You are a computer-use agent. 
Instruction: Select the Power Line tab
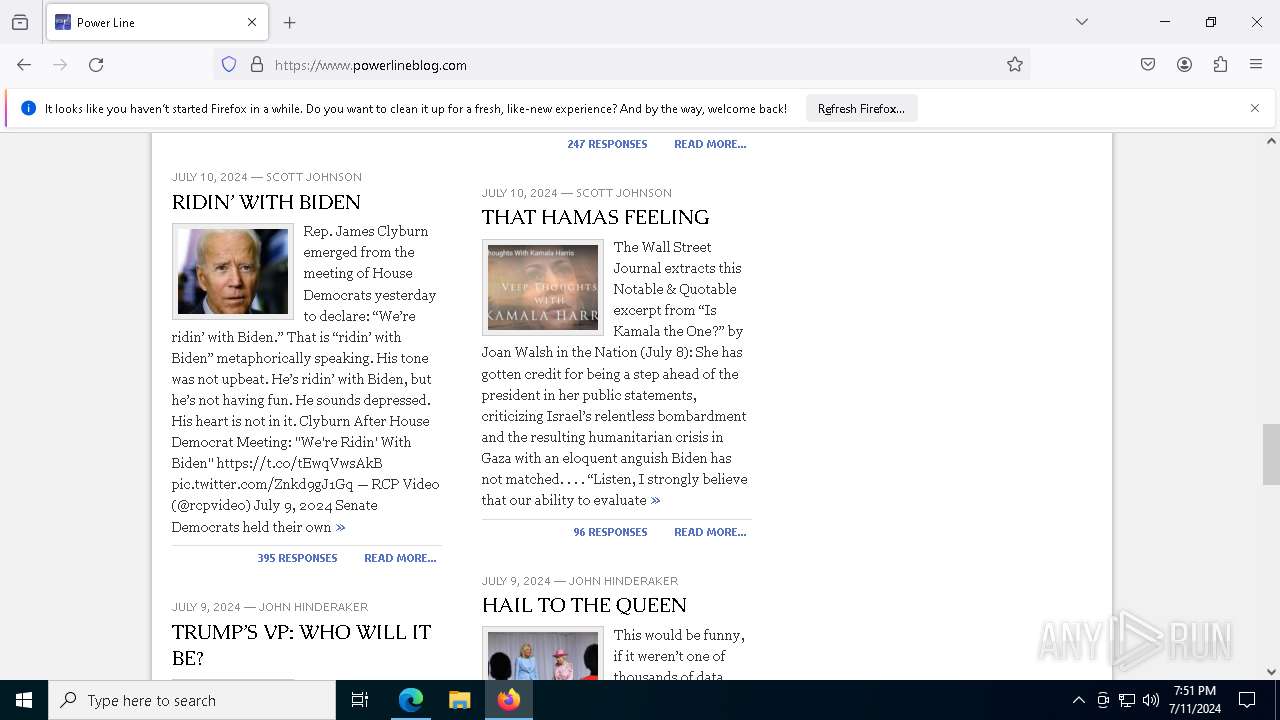pyautogui.click(x=157, y=22)
